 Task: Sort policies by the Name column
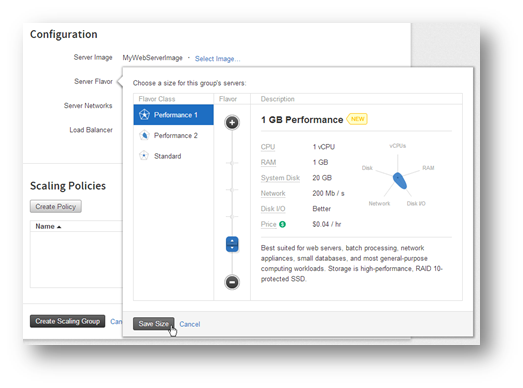click(x=48, y=226)
